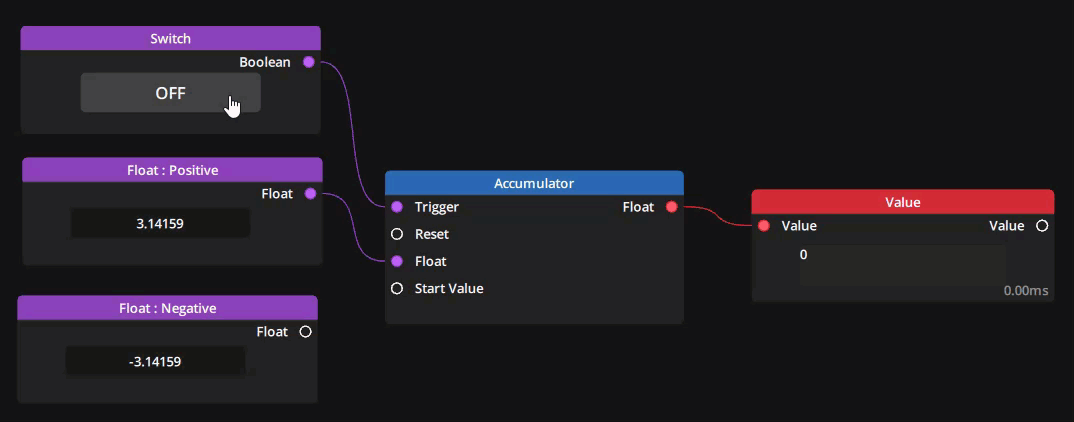Click the Value node output port

[x=1042, y=226]
